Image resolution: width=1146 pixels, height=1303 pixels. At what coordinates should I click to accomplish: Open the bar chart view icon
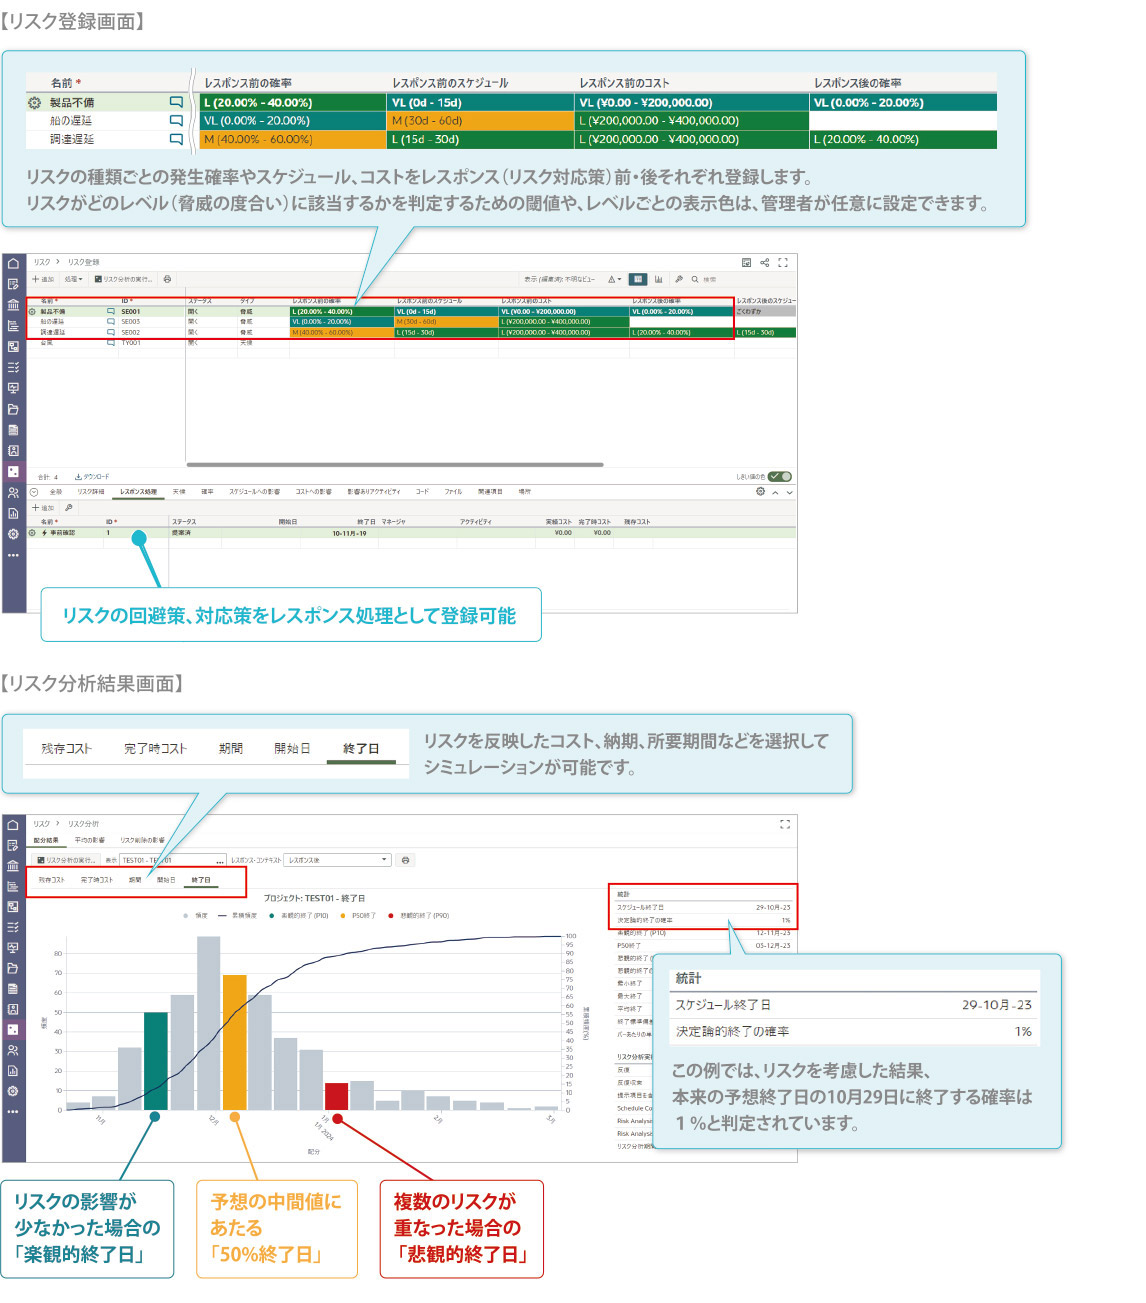[658, 279]
